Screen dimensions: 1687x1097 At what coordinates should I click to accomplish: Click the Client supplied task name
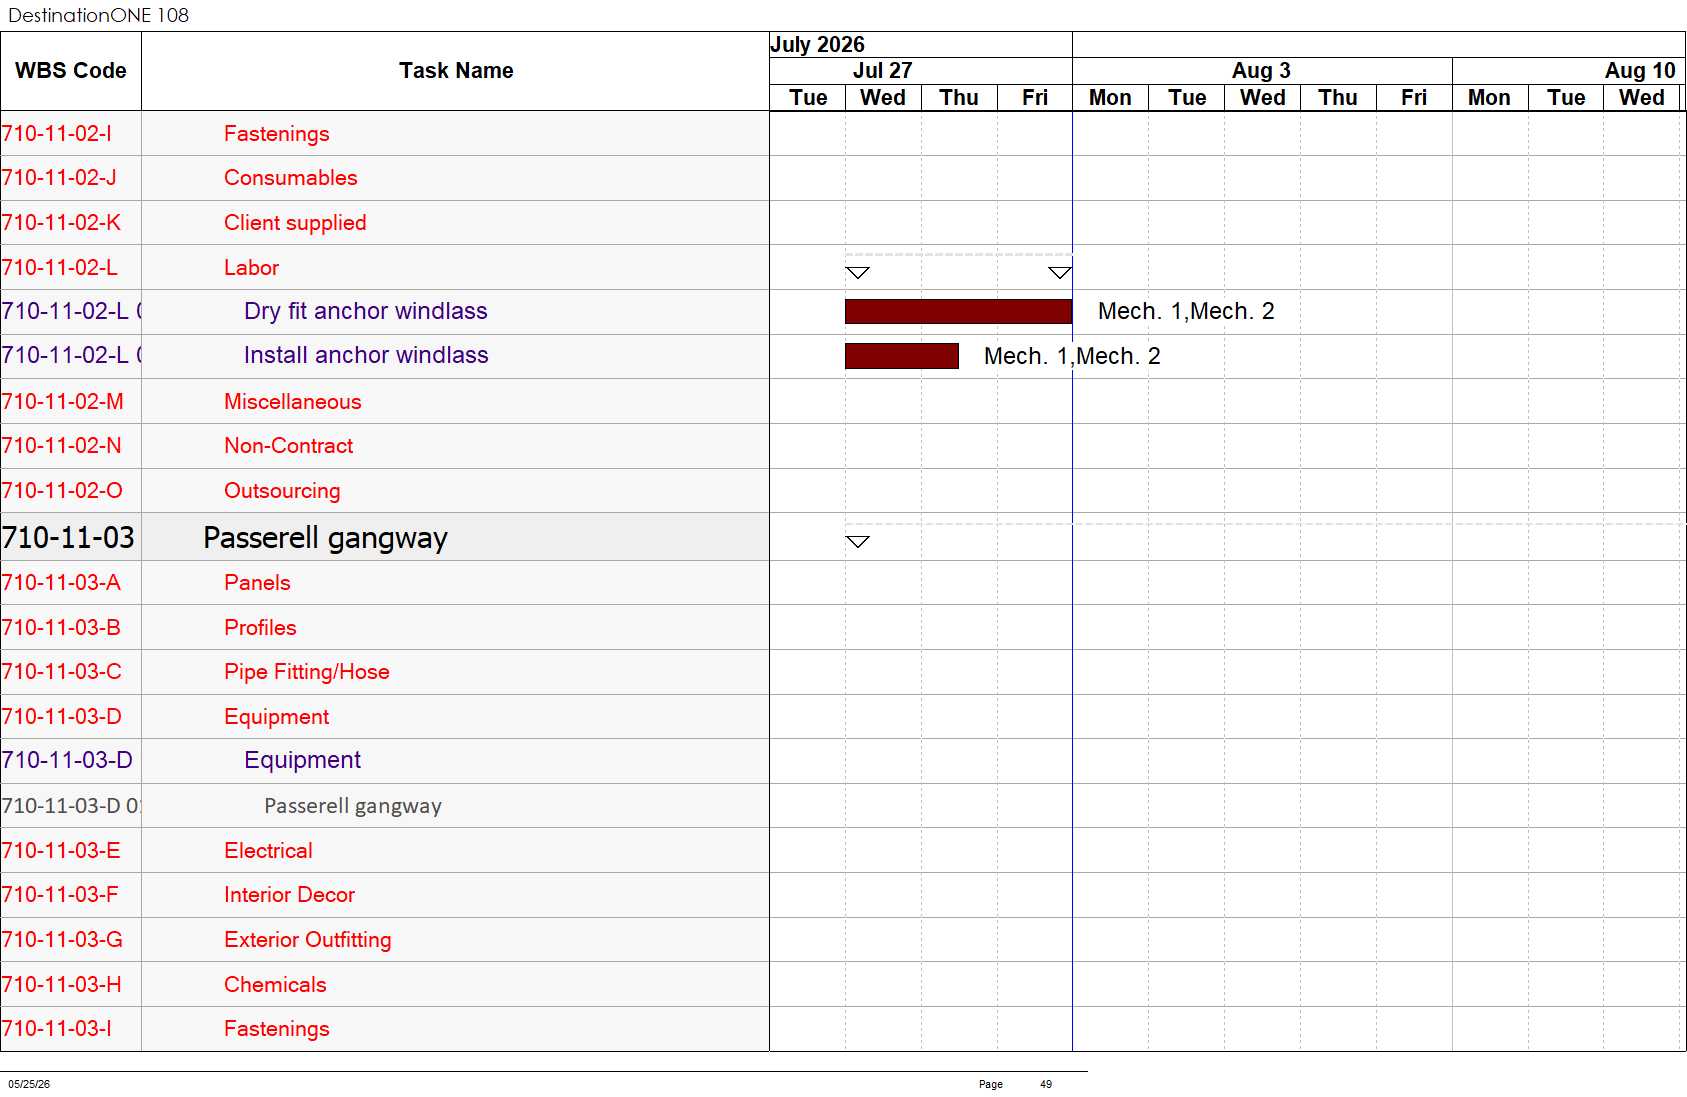(295, 223)
